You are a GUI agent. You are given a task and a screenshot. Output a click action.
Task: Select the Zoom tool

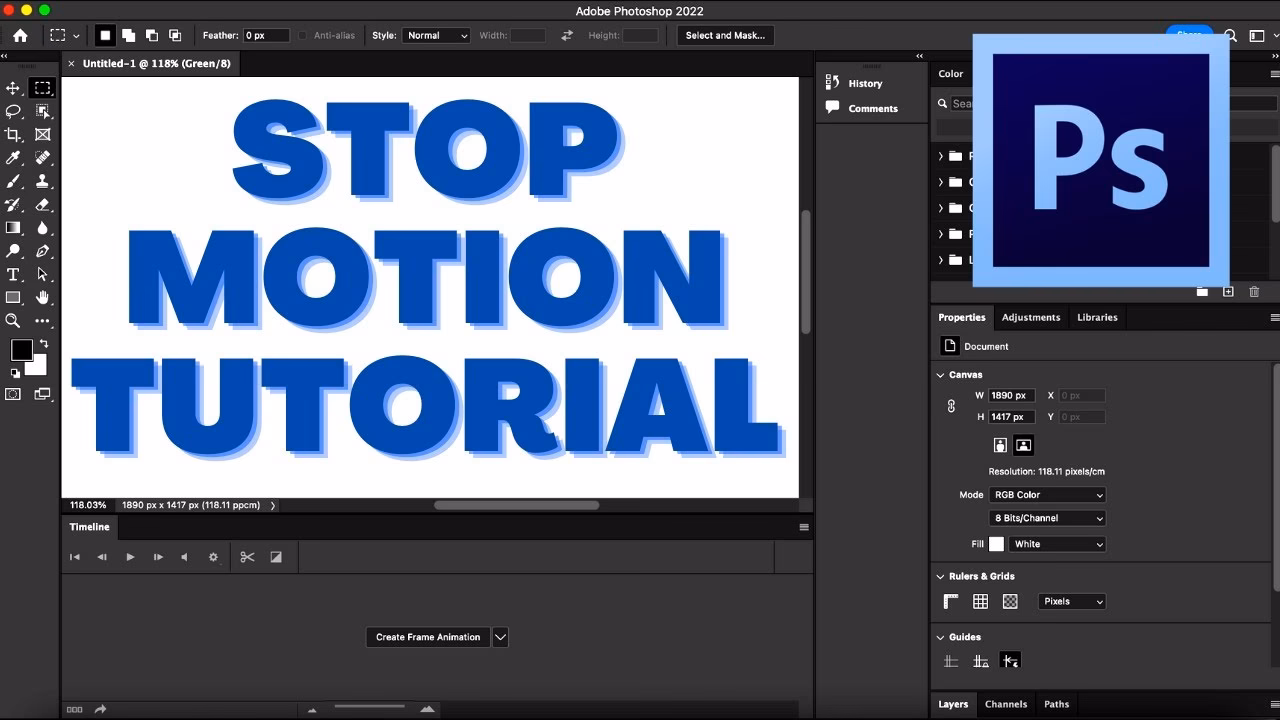click(x=13, y=321)
